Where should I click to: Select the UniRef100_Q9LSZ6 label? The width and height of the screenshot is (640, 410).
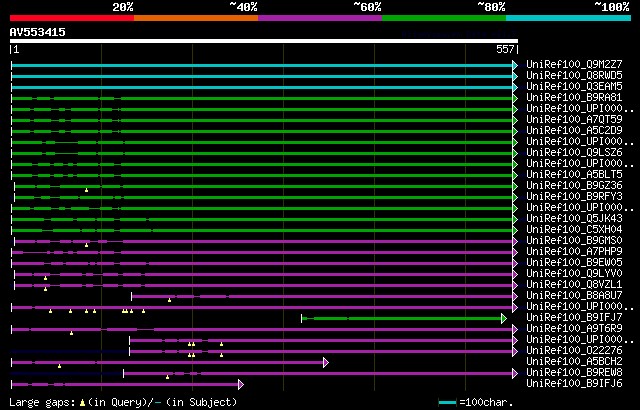pyautogui.click(x=574, y=153)
